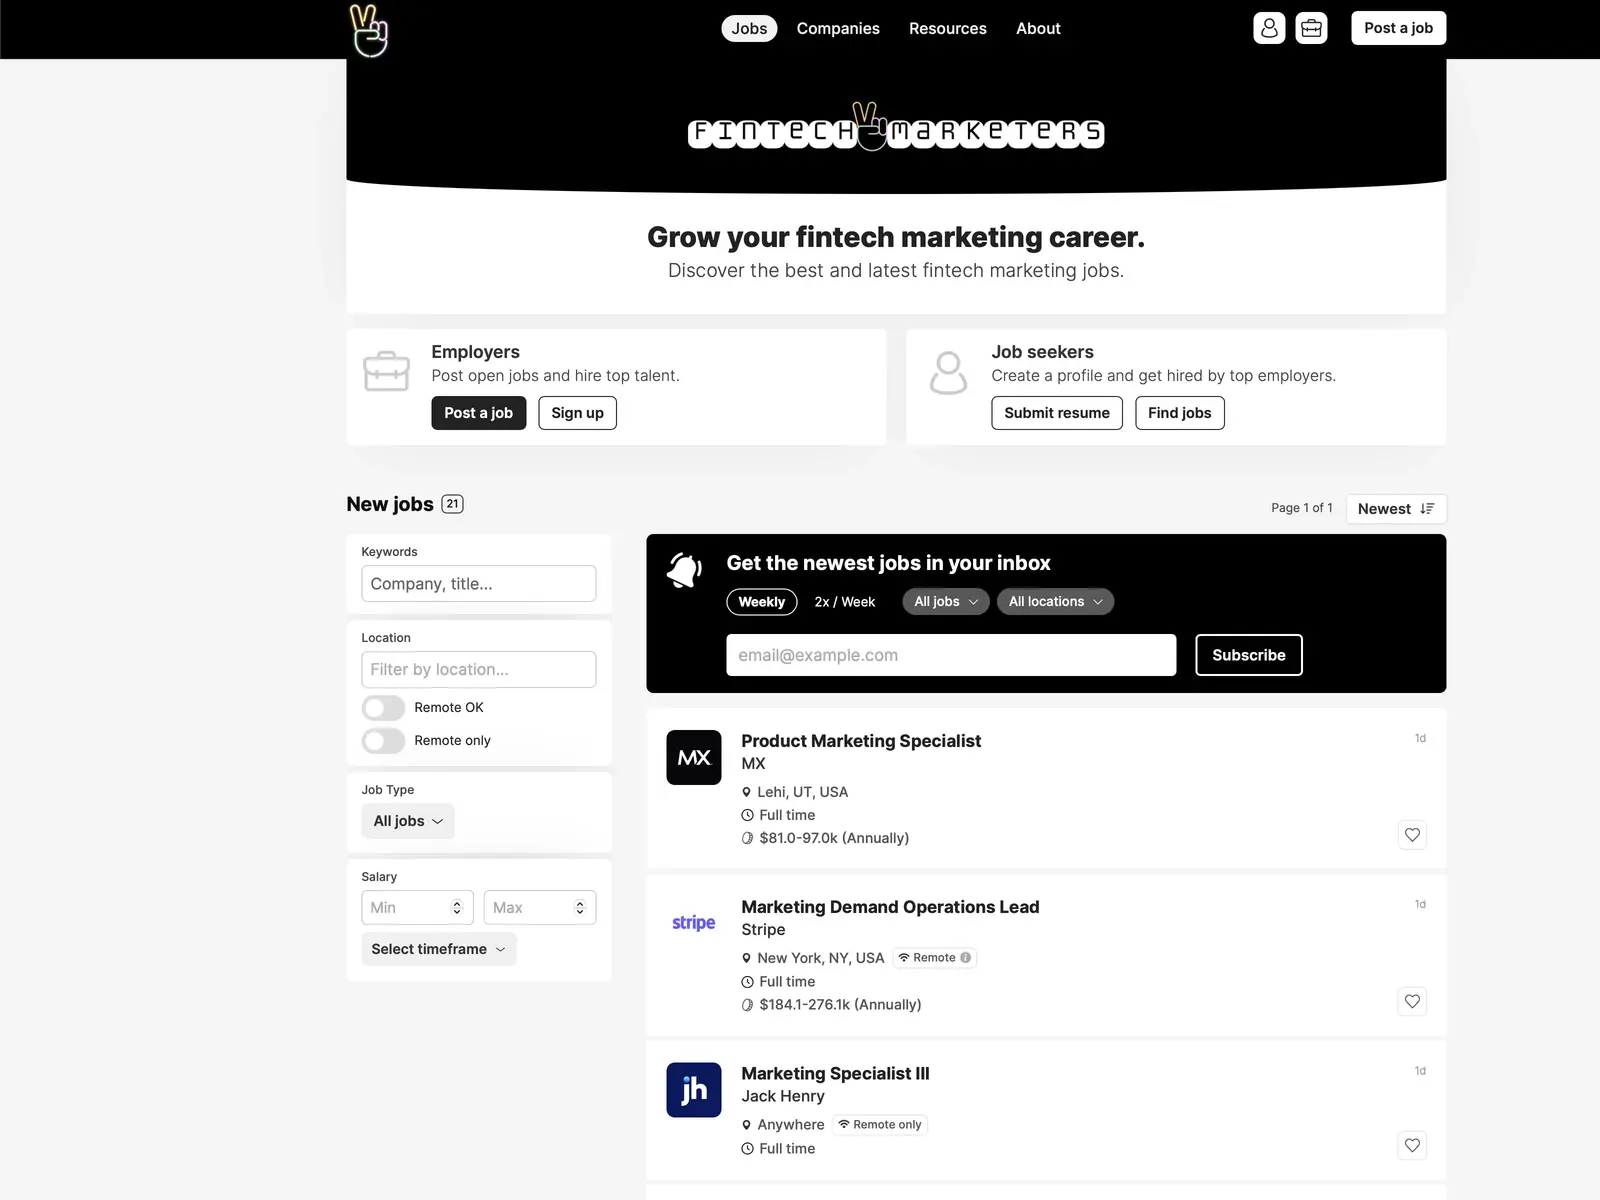The height and width of the screenshot is (1200, 1600).
Task: Open the All jobs dropdown in subscription box
Action: pyautogui.click(x=946, y=602)
